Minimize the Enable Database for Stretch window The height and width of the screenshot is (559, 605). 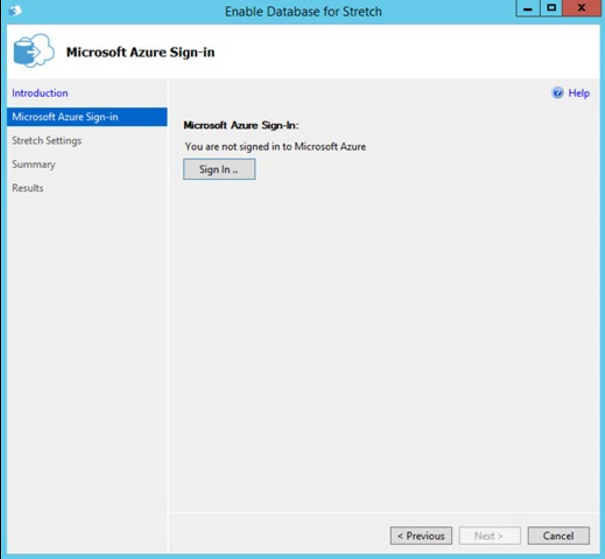pos(528,8)
